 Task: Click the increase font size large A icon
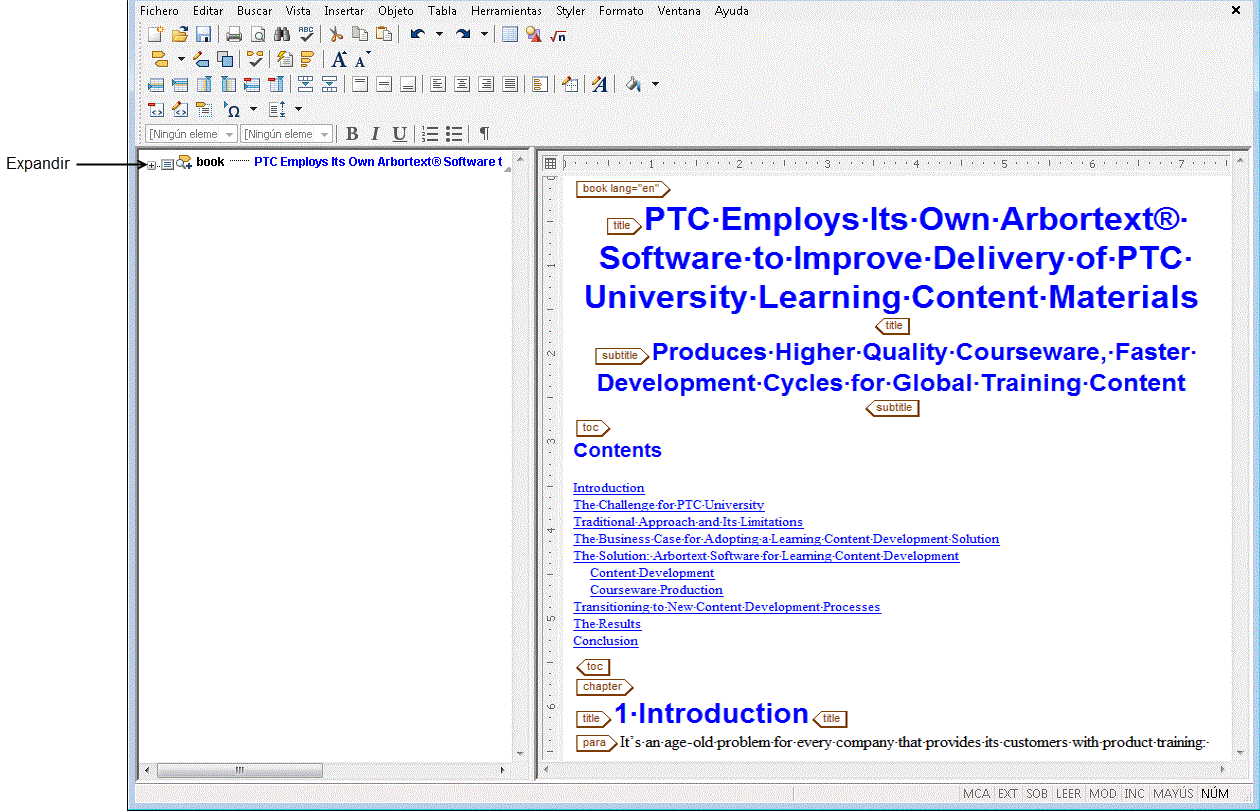pyautogui.click(x=340, y=59)
